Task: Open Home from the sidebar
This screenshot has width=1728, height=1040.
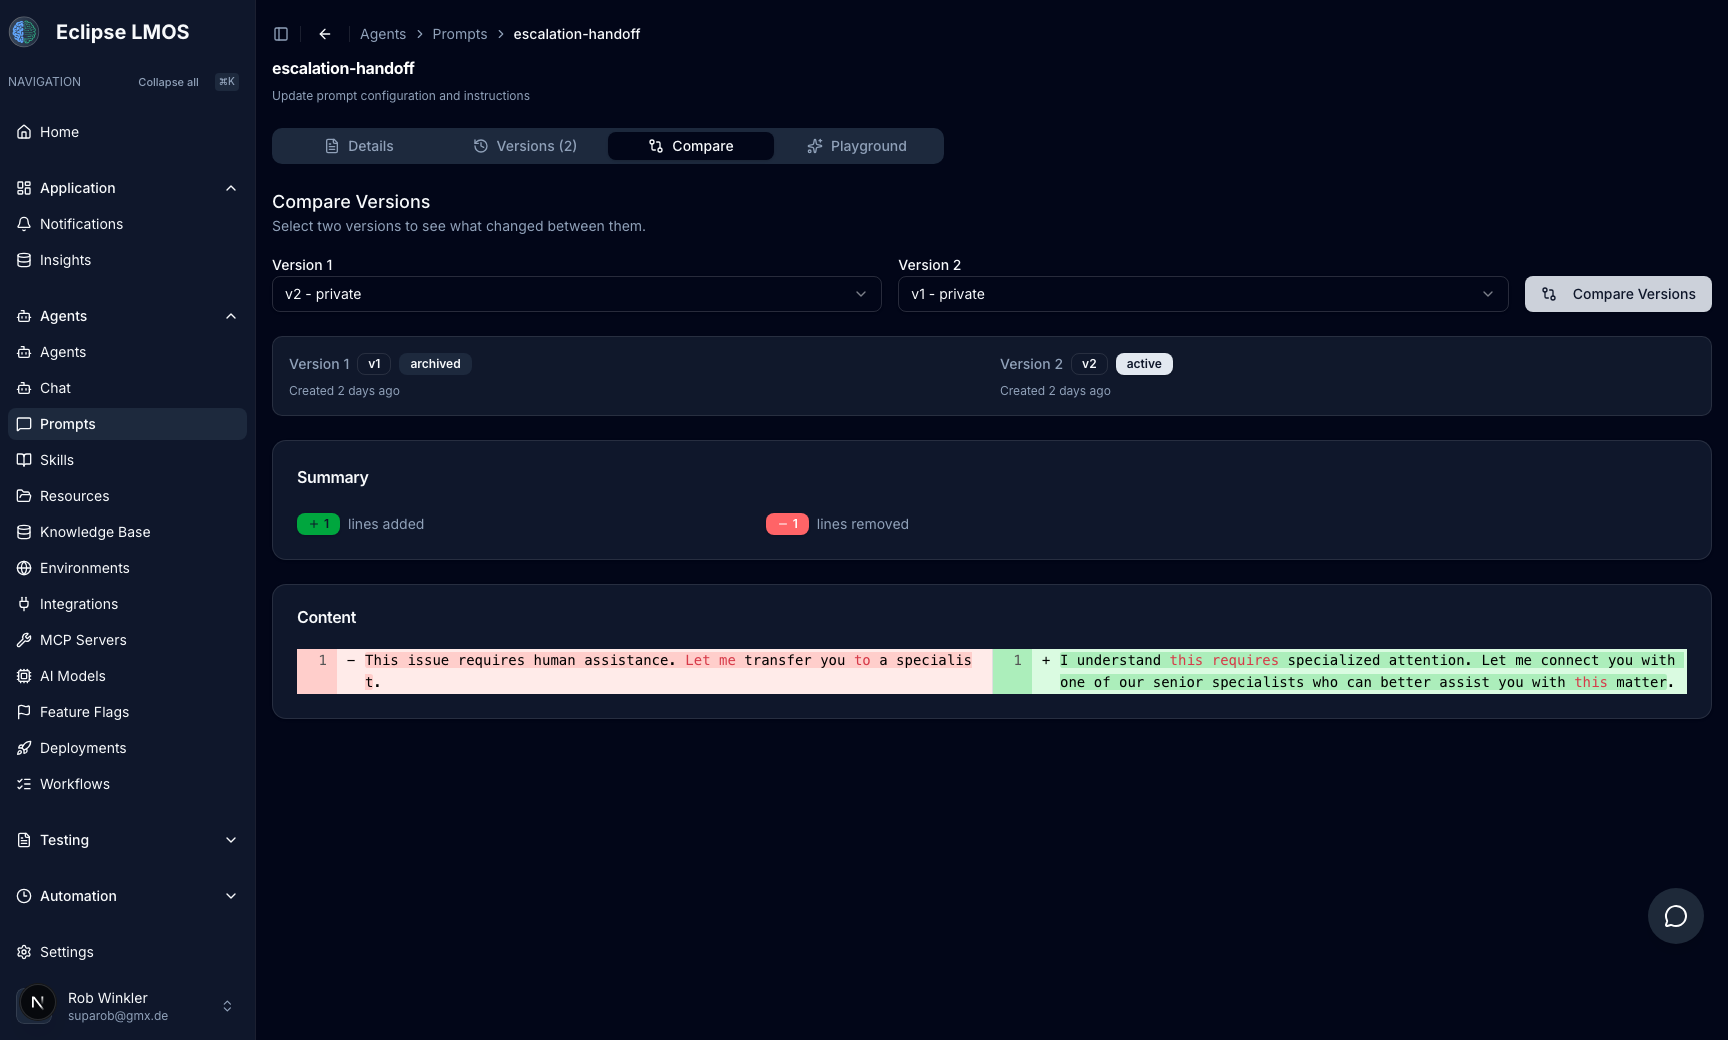Action: (x=127, y=132)
